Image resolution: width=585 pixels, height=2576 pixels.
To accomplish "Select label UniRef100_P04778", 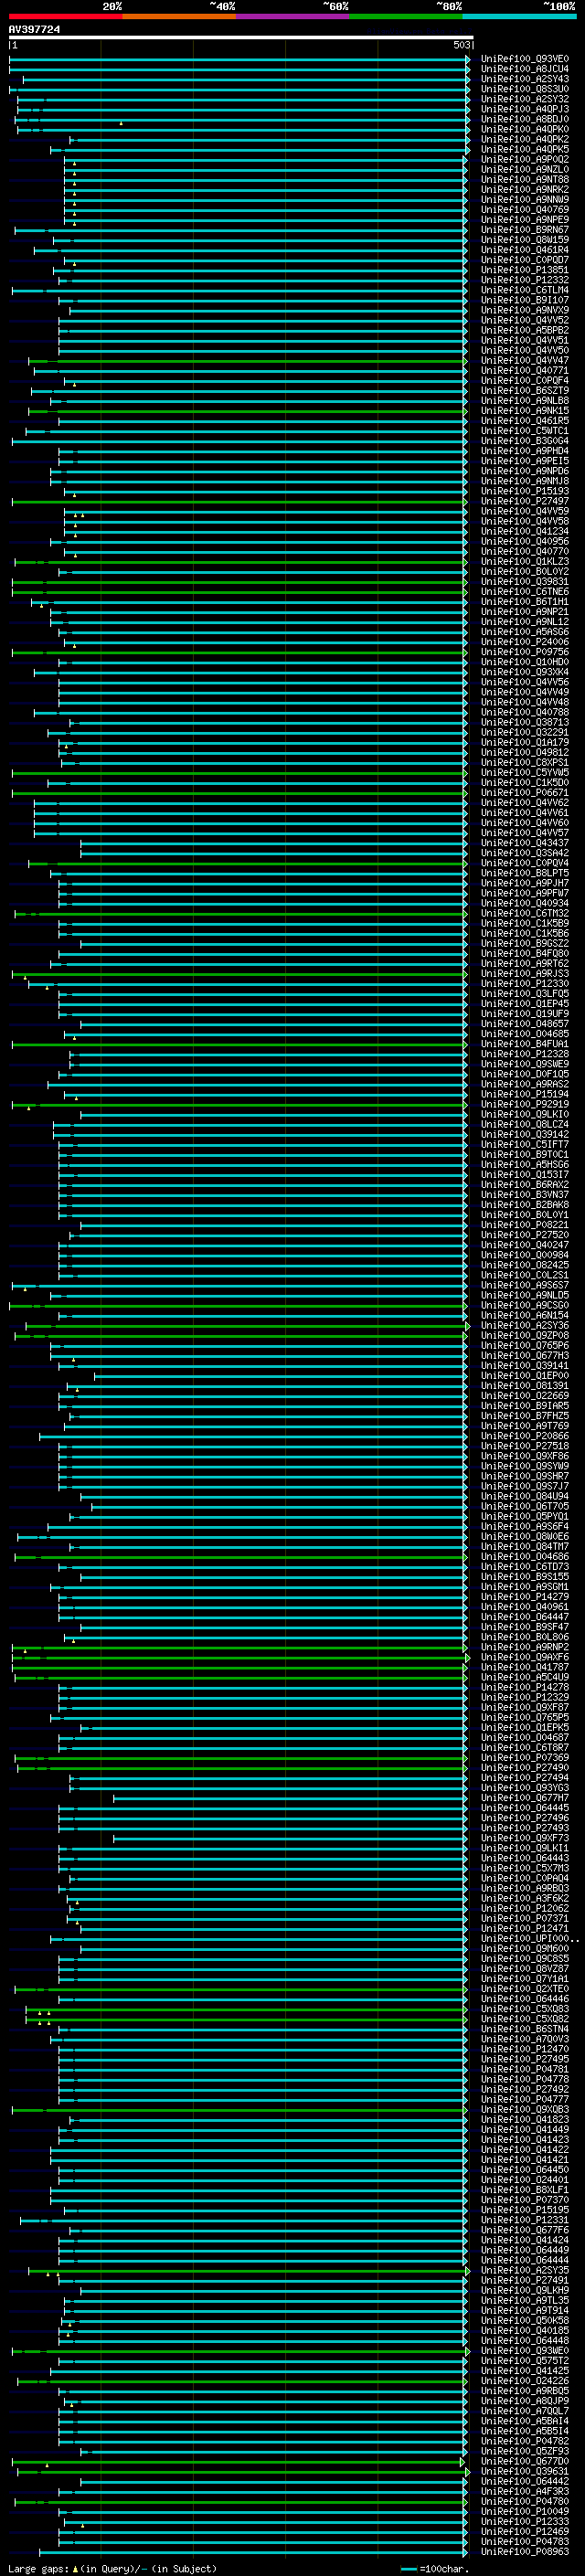I will point(525,2079).
